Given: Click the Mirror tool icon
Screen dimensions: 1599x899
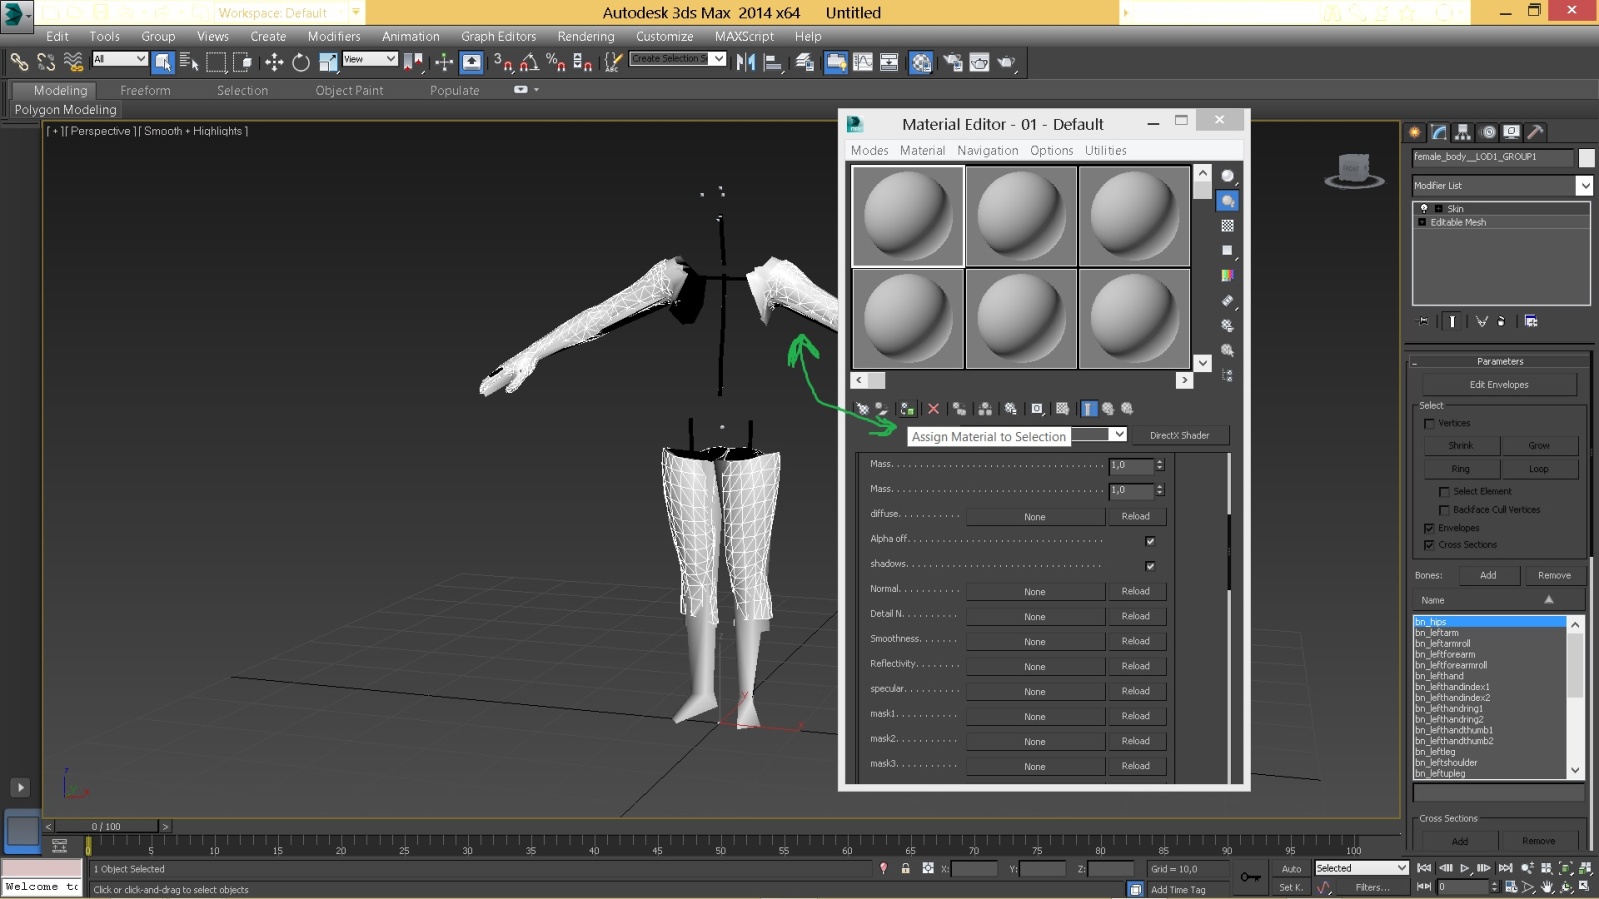Looking at the screenshot, I should tap(746, 62).
